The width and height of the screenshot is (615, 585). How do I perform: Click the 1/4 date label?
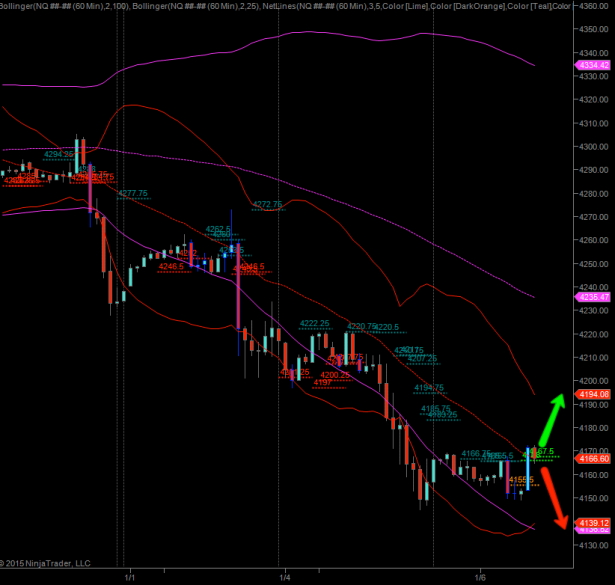pos(285,577)
